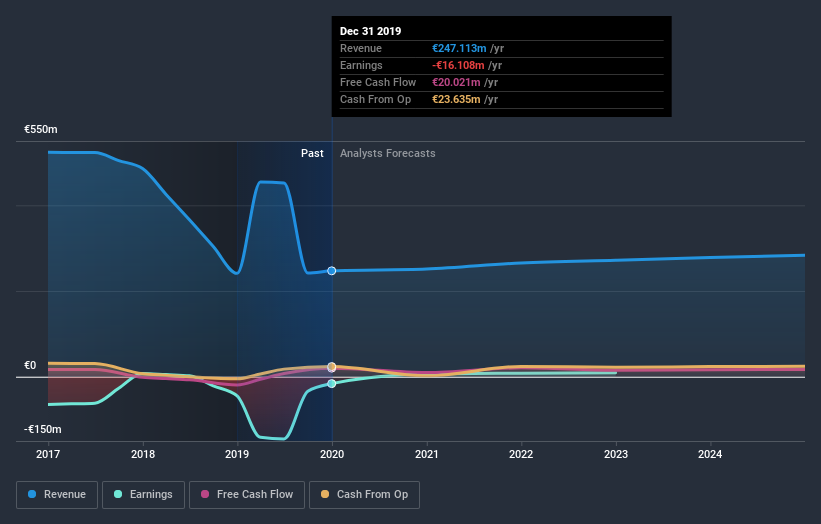
Task: Click the Cash From Op label in tooltip
Action: click(x=375, y=99)
